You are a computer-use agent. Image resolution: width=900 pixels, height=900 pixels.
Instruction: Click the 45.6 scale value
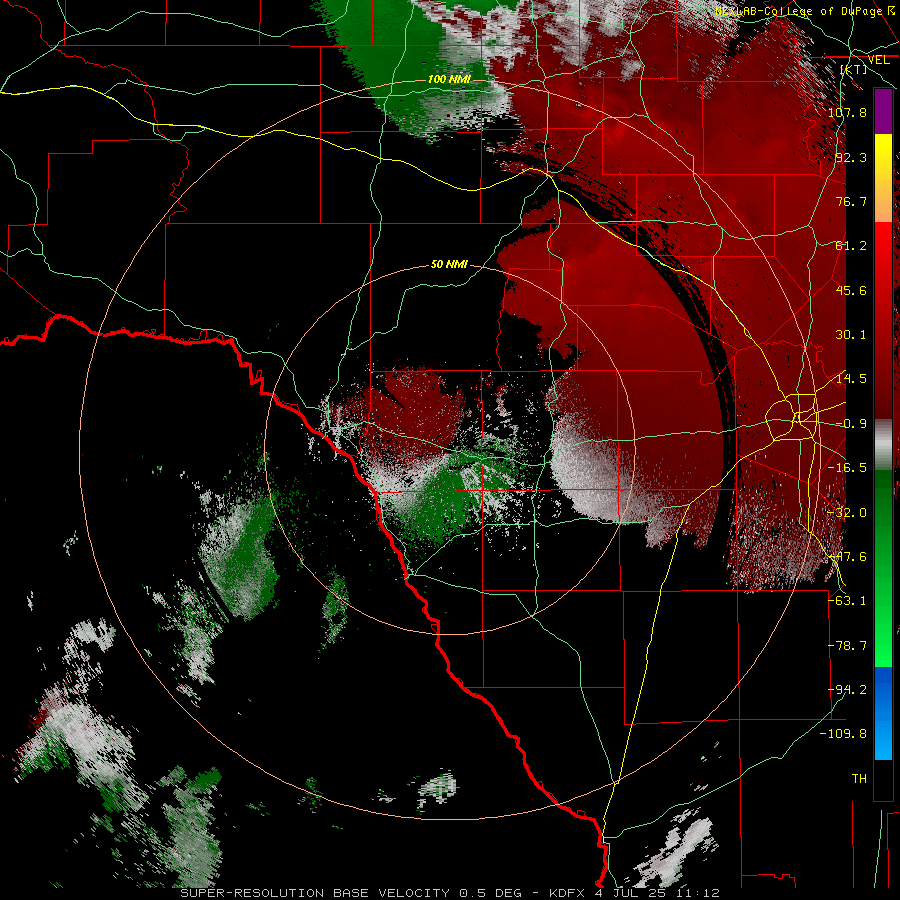pos(851,290)
